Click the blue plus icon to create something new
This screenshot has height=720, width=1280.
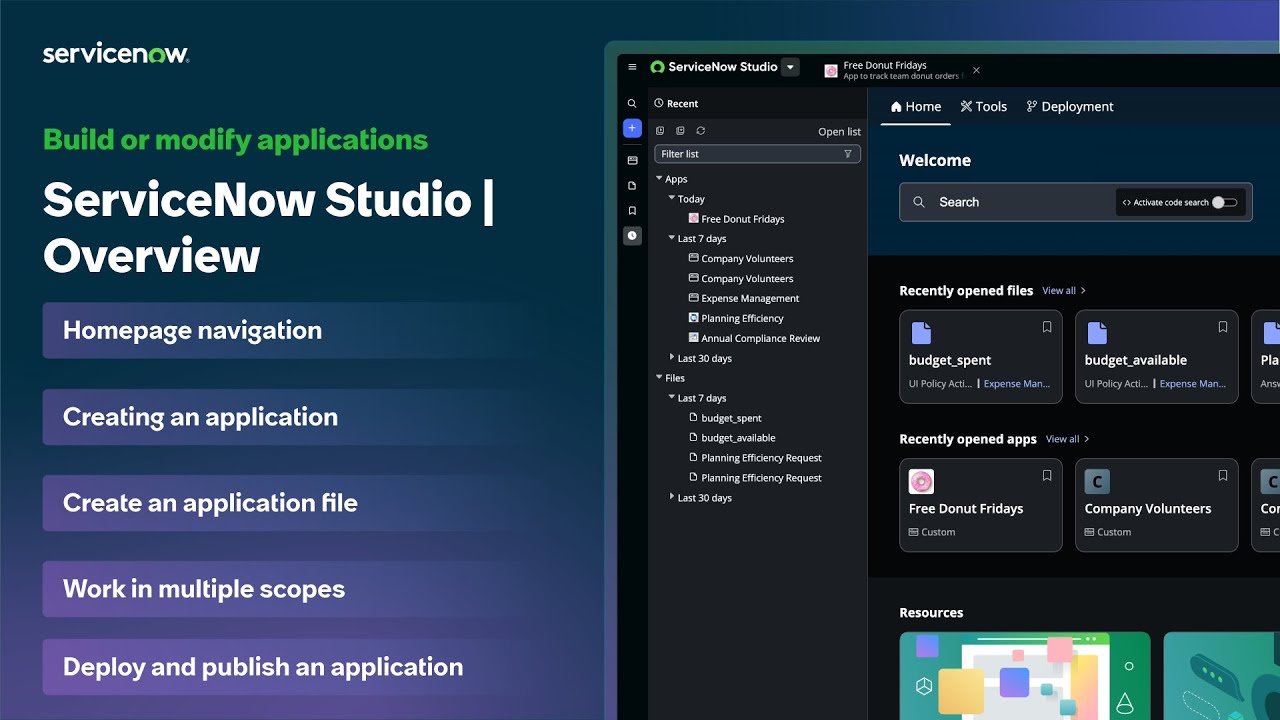point(632,128)
